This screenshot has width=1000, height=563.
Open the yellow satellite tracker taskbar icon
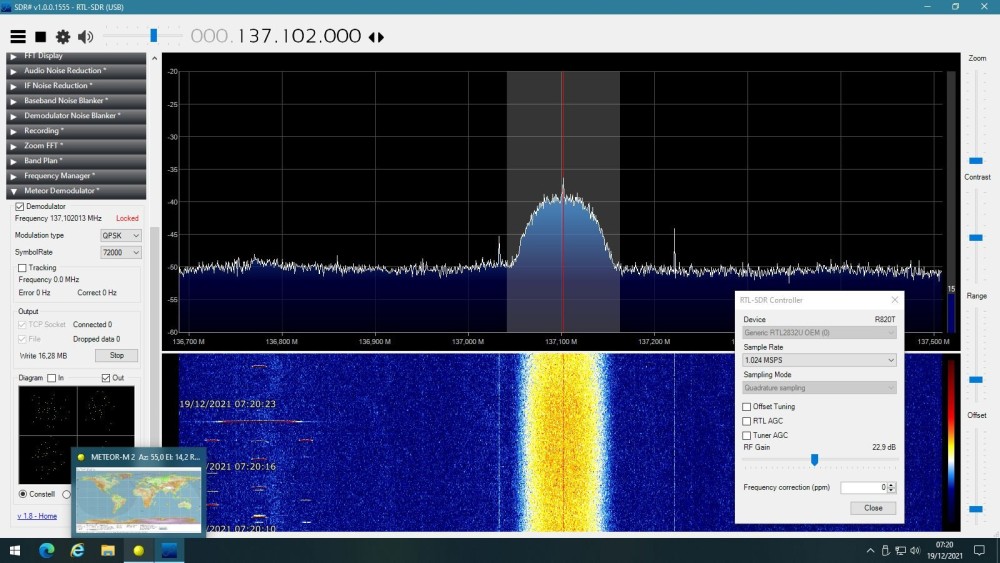138,550
